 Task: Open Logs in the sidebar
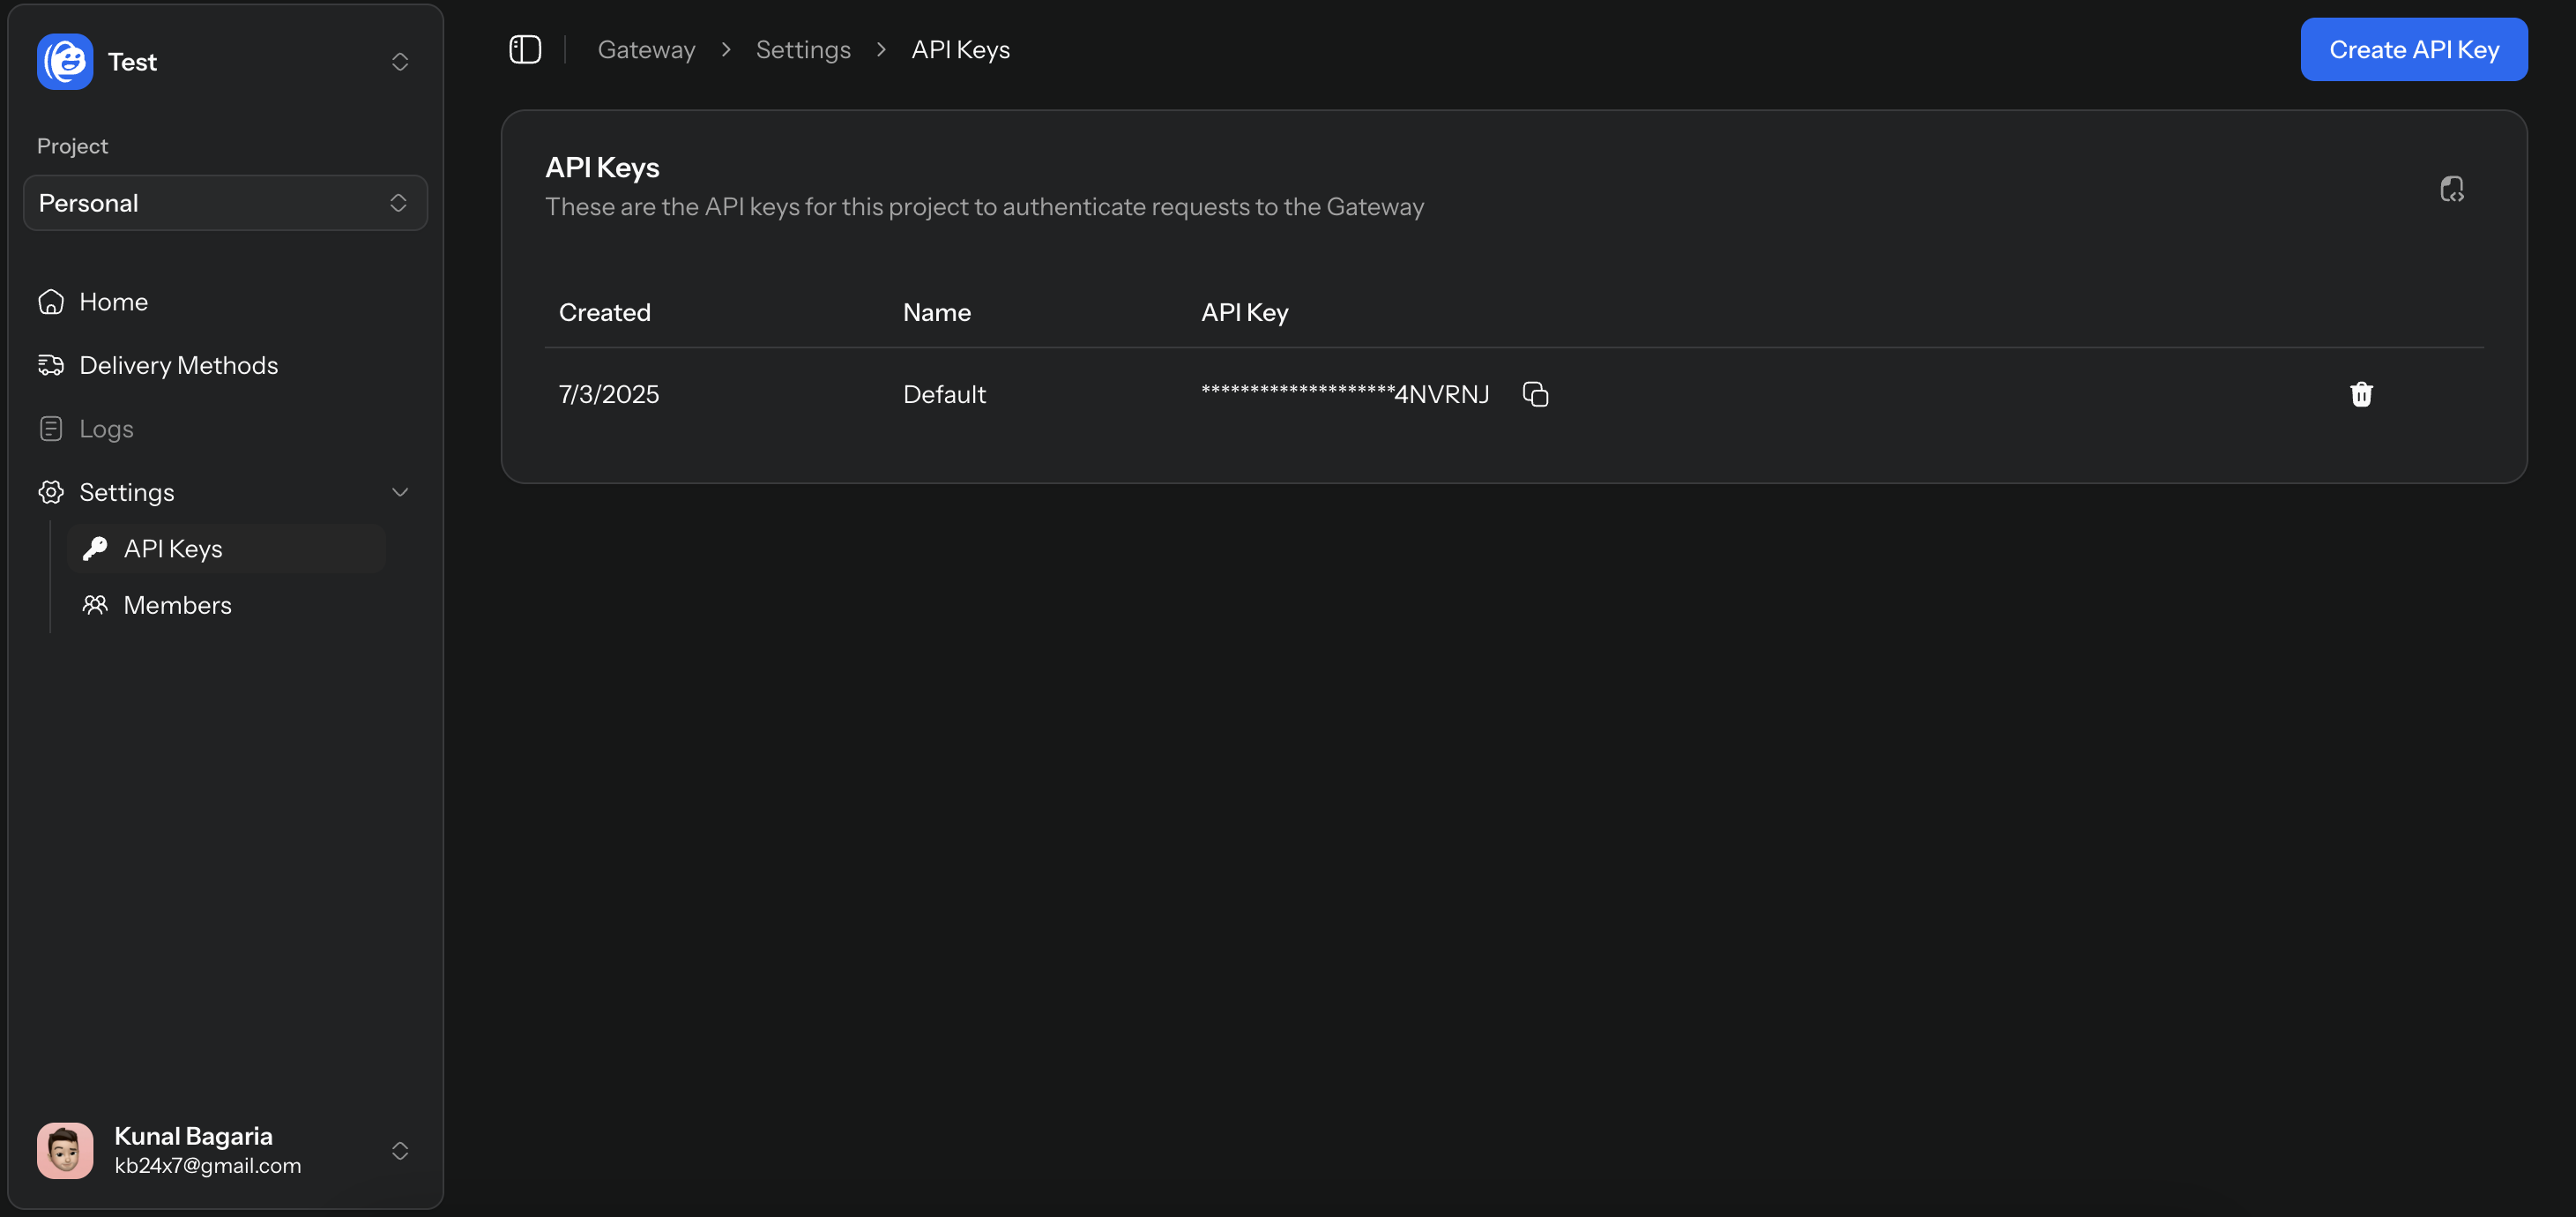click(x=106, y=429)
